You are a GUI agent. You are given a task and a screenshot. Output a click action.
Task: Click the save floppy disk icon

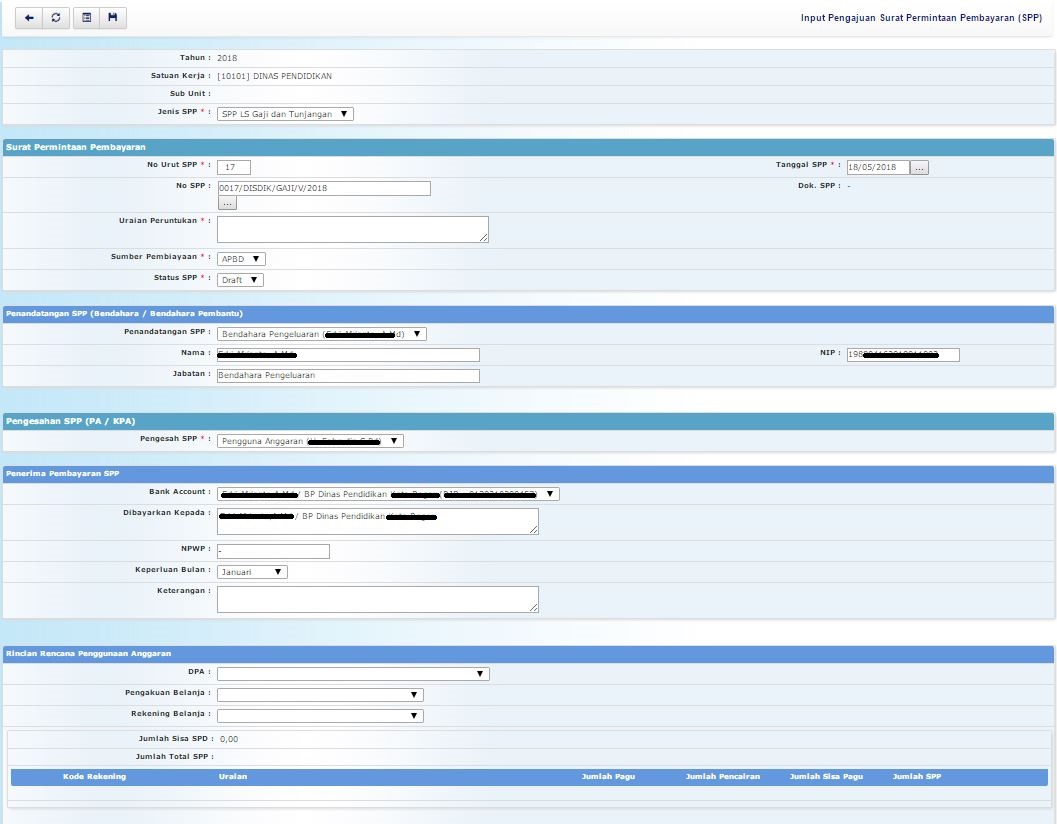pos(113,18)
